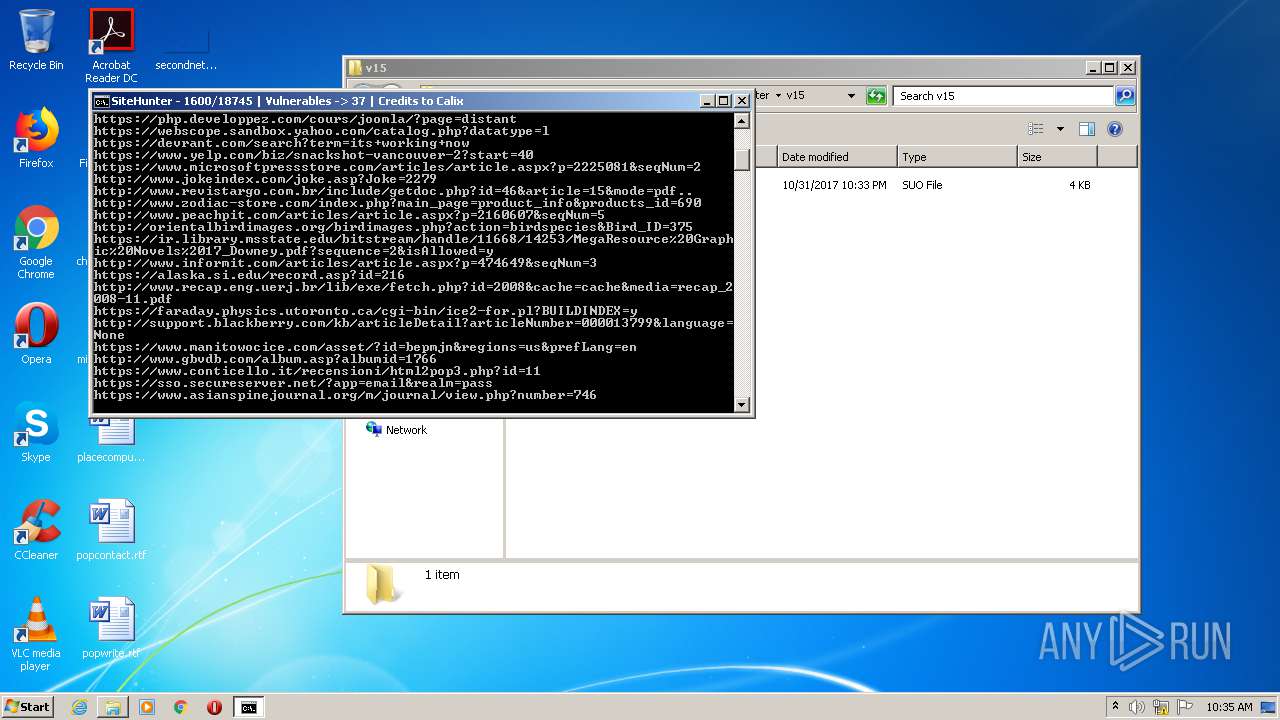Open Chrome from the taskbar
The image size is (1280, 720).
pyautogui.click(x=180, y=707)
